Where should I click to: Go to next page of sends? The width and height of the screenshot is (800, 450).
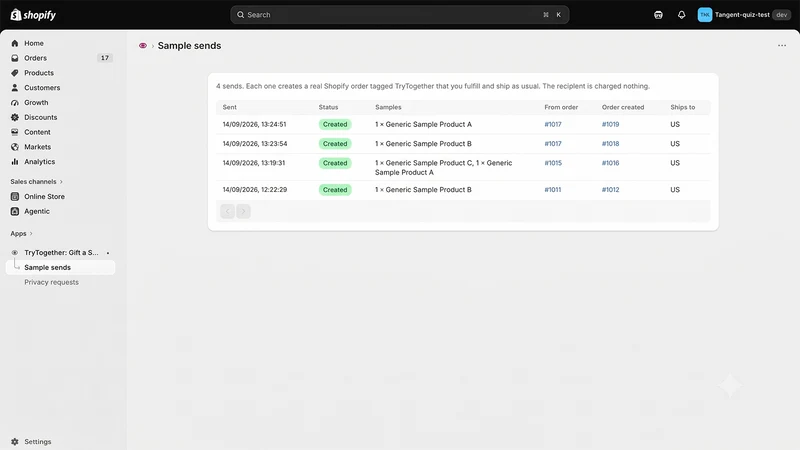[243, 211]
